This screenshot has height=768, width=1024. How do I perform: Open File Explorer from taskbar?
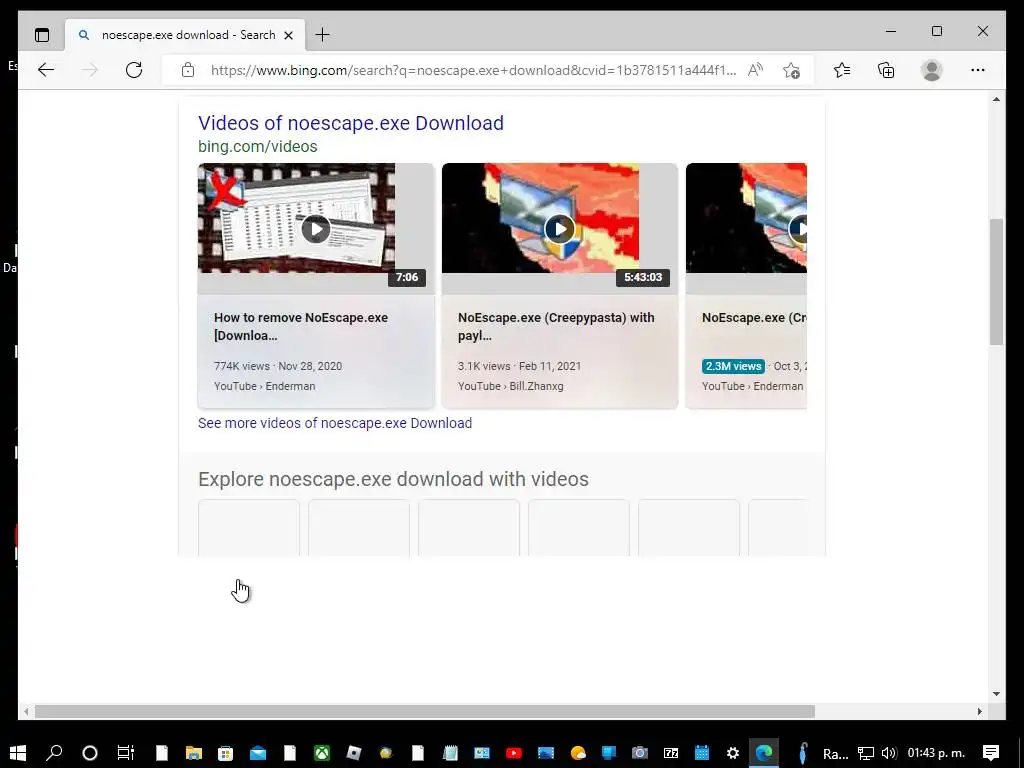[194, 753]
